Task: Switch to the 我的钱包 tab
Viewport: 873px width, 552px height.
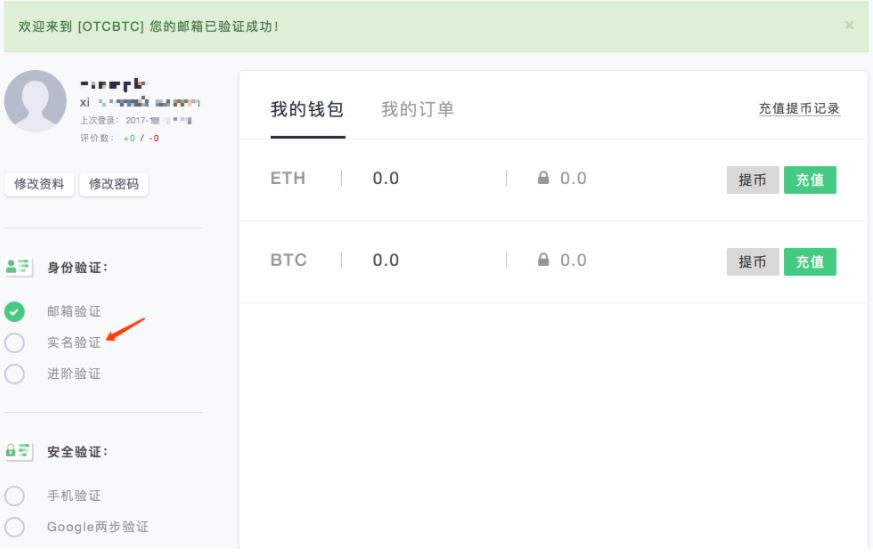Action: [x=307, y=109]
